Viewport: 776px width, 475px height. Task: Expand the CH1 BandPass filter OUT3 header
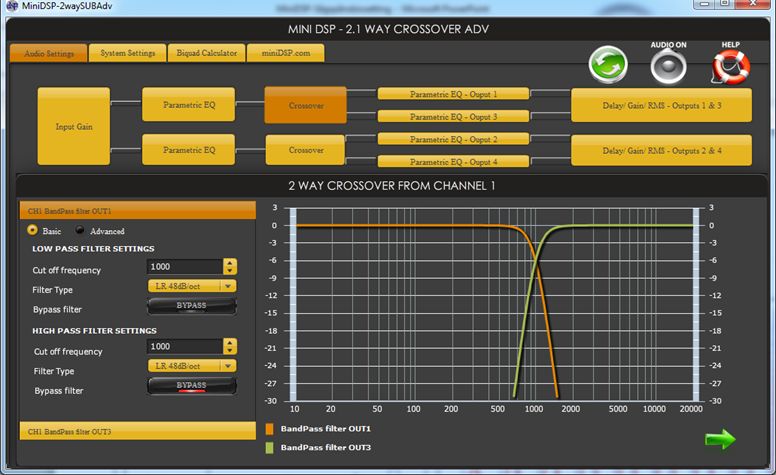pyautogui.click(x=138, y=431)
